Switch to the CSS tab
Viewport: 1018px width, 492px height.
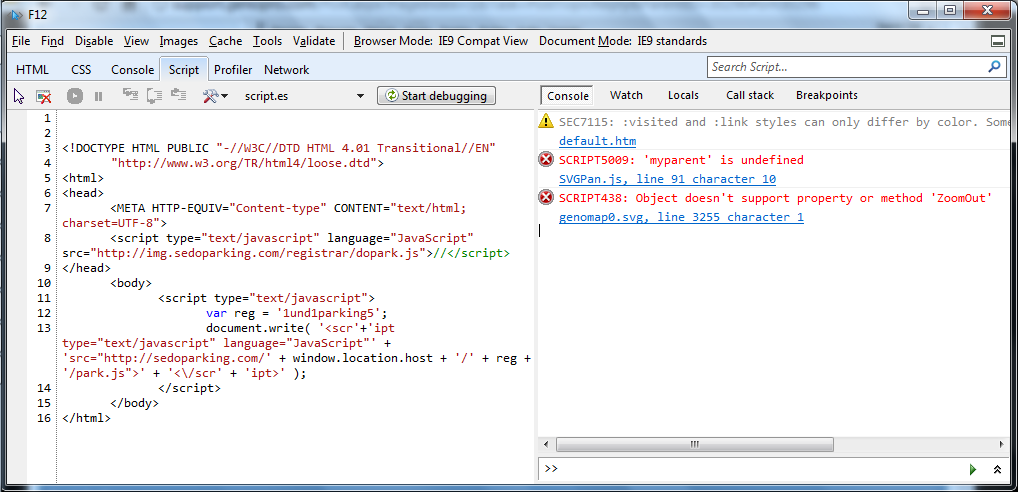coord(81,69)
